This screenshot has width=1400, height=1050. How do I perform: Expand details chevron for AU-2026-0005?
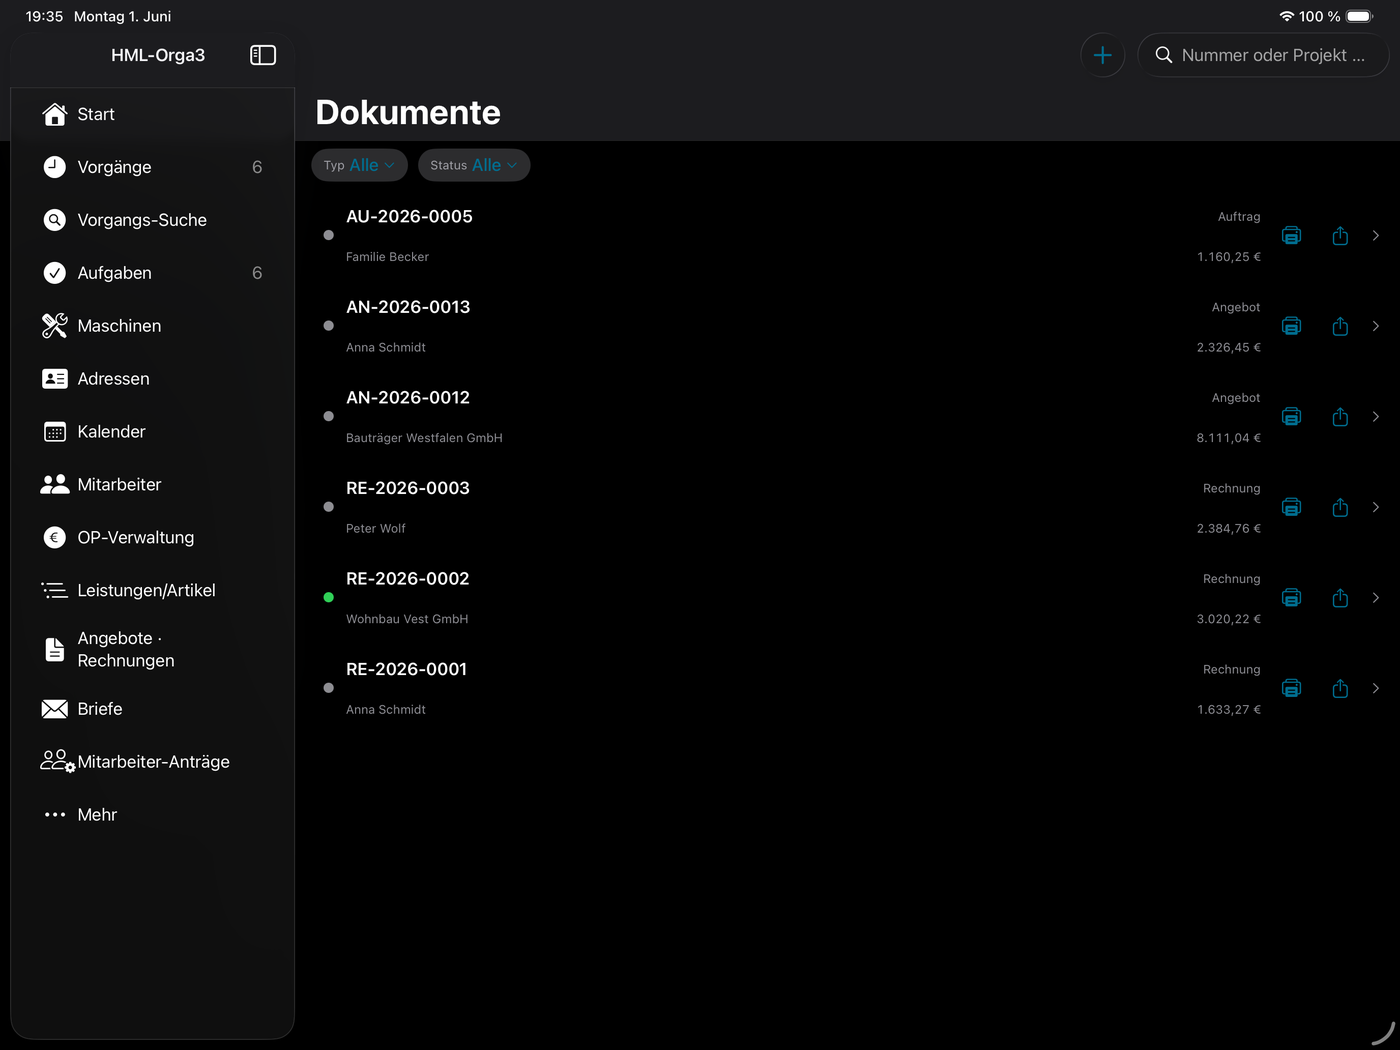click(1376, 236)
